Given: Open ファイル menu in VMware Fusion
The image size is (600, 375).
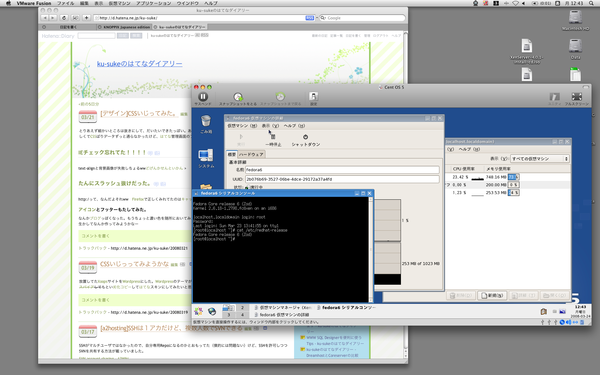Looking at the screenshot, I should (65, 3).
